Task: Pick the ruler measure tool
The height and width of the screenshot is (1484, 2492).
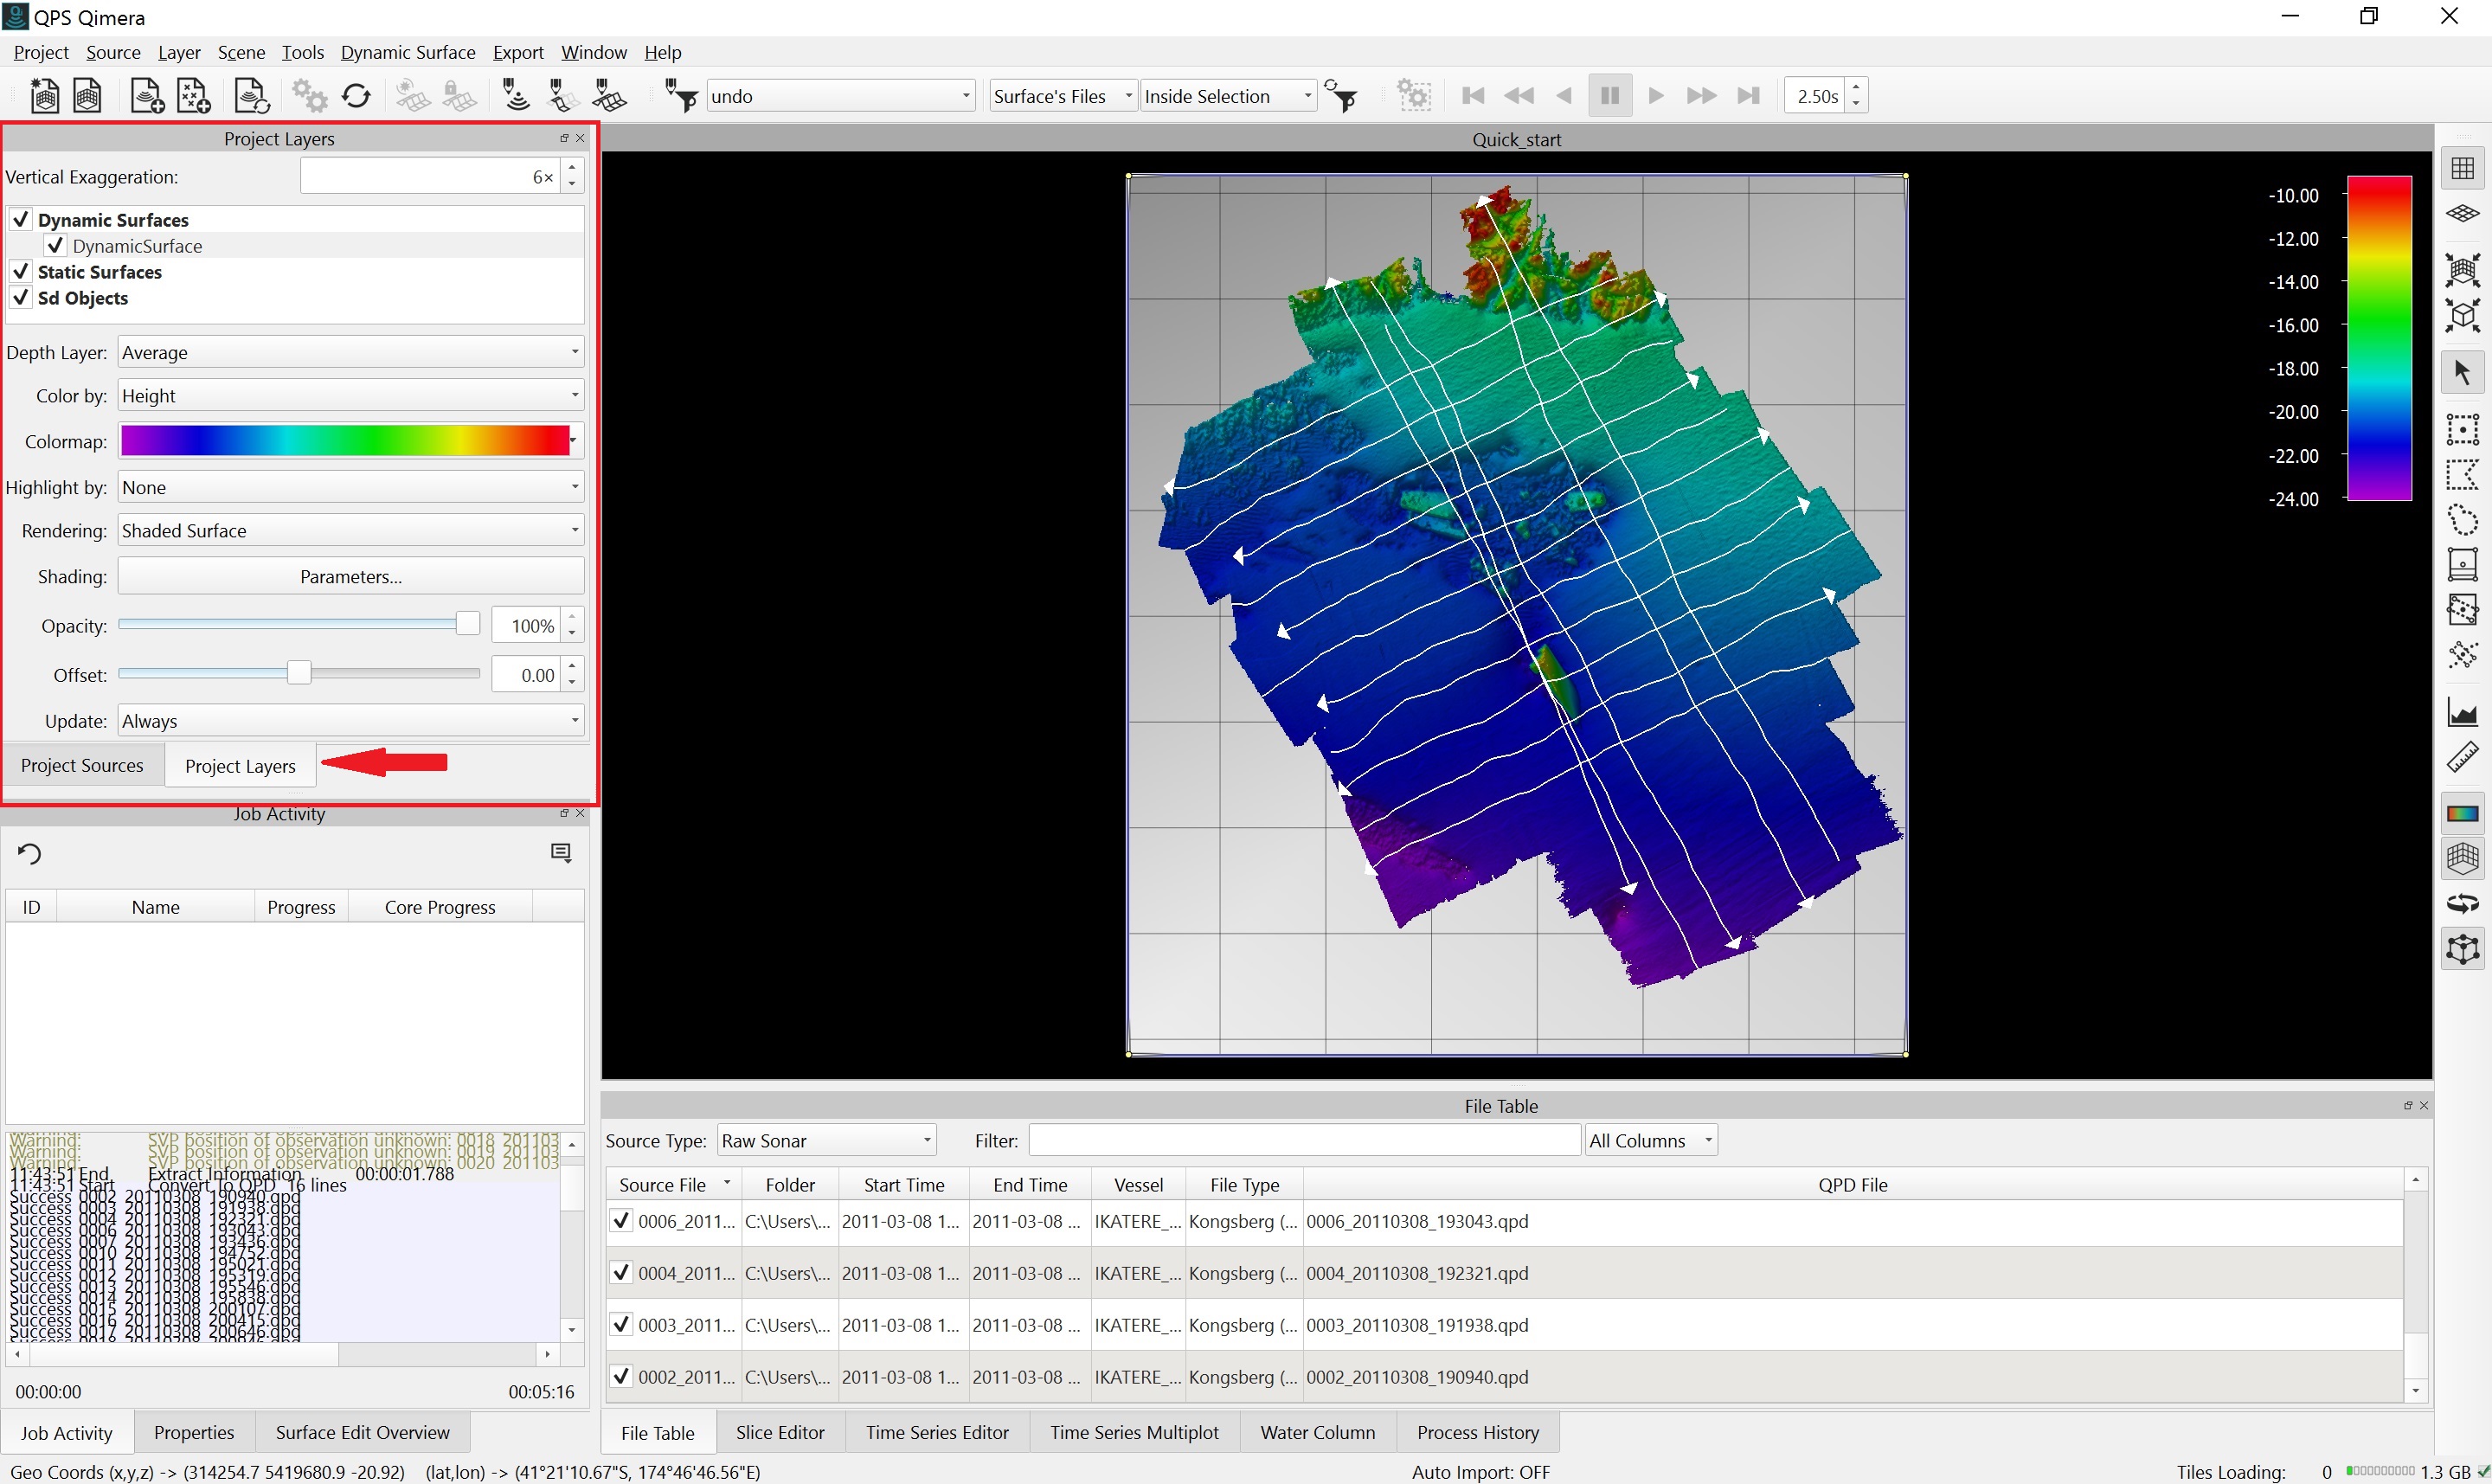Action: [2462, 757]
